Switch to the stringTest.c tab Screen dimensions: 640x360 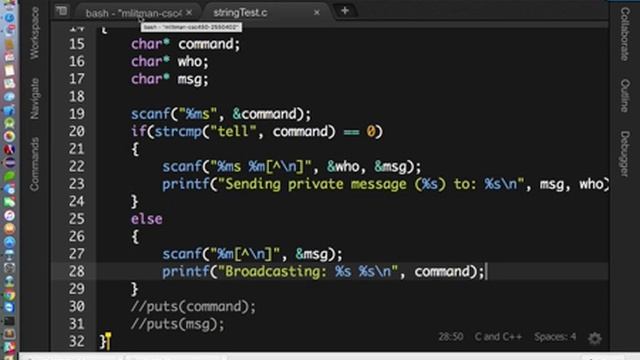coord(240,13)
